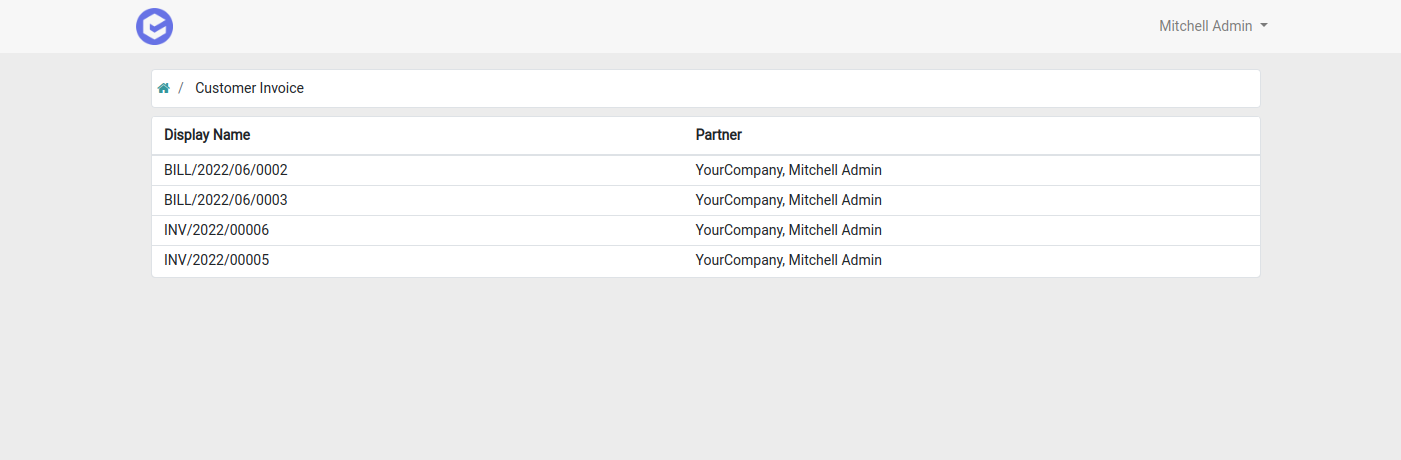The width and height of the screenshot is (1401, 460).
Task: Open invoice INV/2022/00006
Action: point(217,230)
